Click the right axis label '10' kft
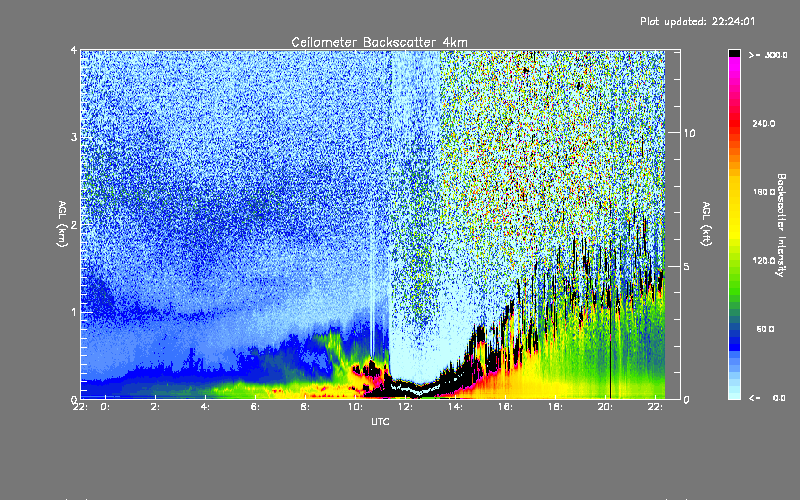Screen dimensions: 800x500 689,133
